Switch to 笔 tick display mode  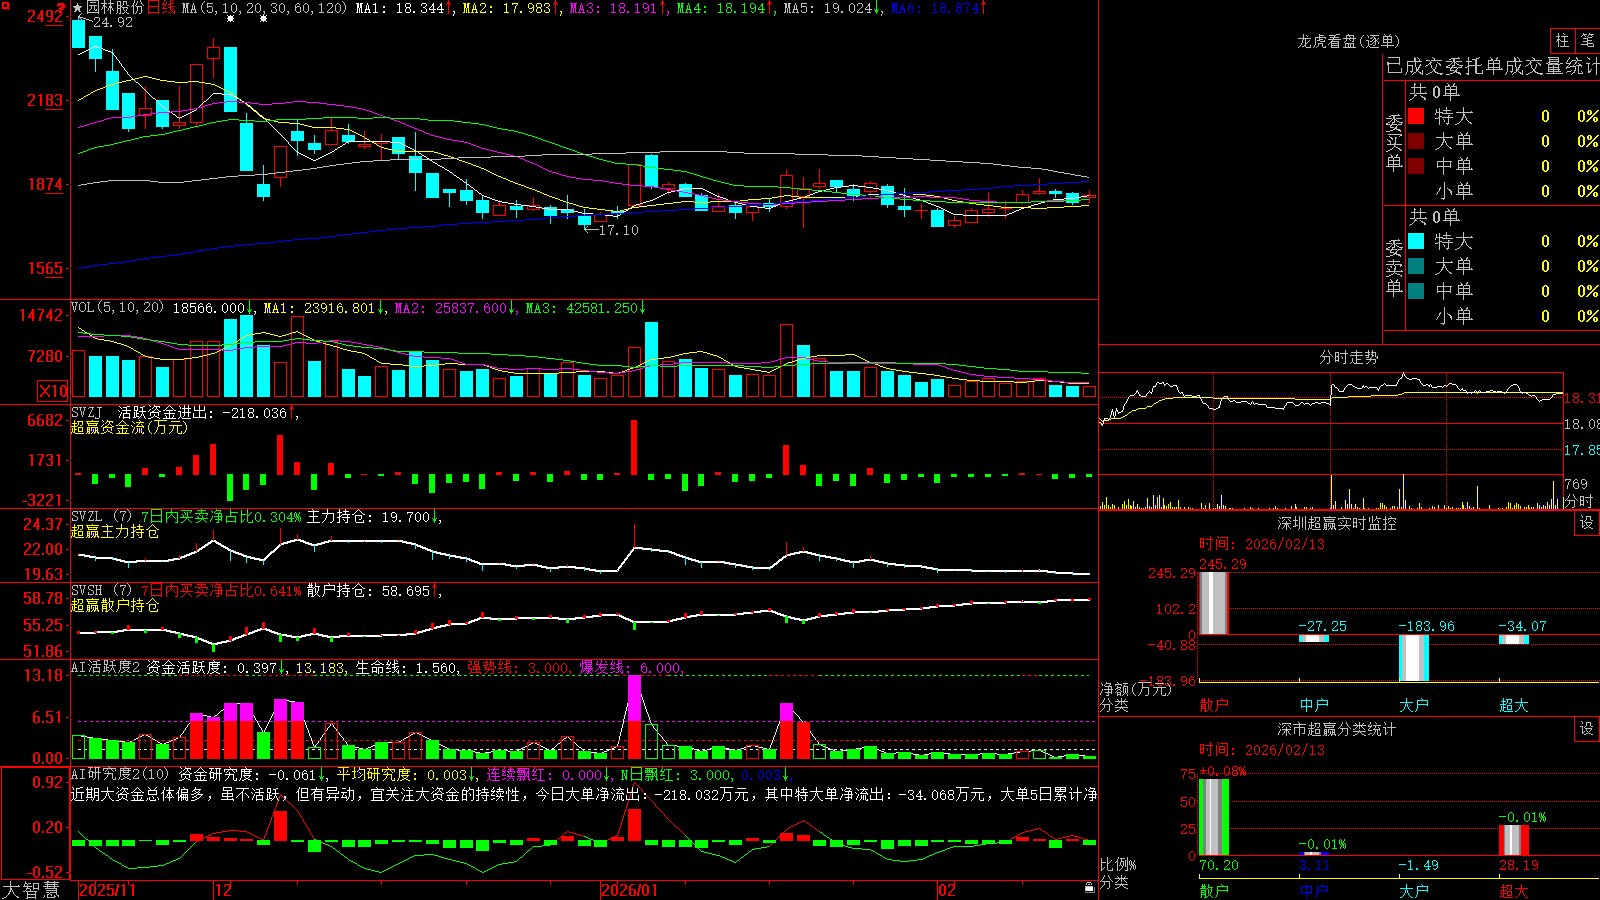point(1588,41)
